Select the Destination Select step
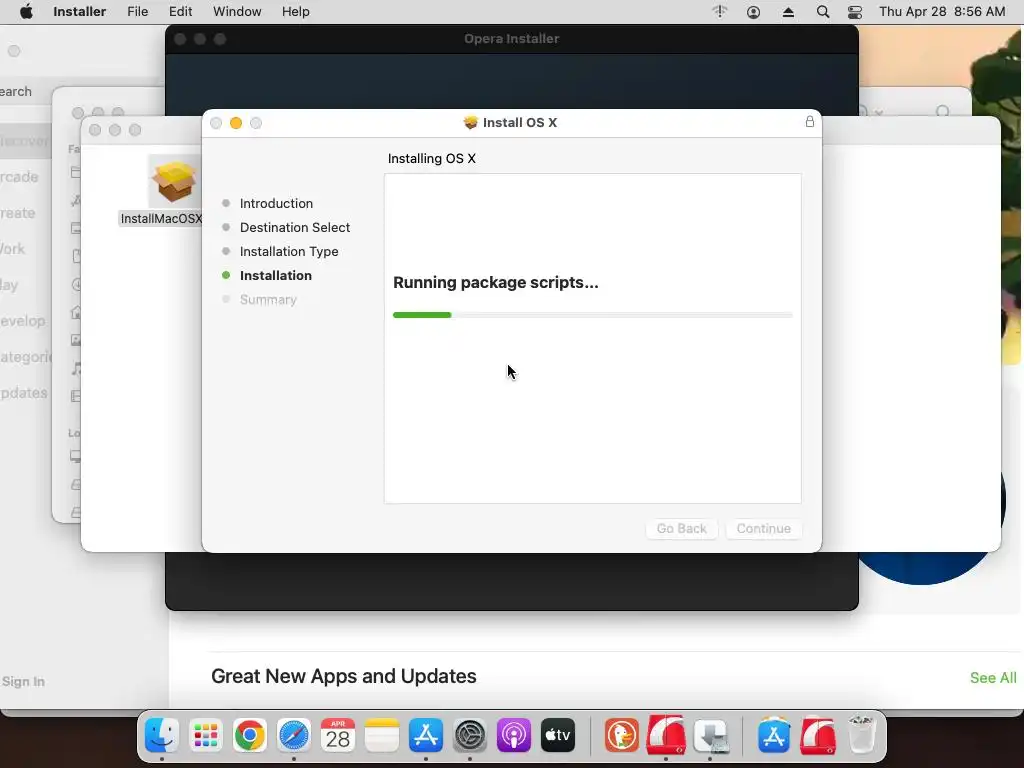The height and width of the screenshot is (768, 1024). click(x=295, y=227)
